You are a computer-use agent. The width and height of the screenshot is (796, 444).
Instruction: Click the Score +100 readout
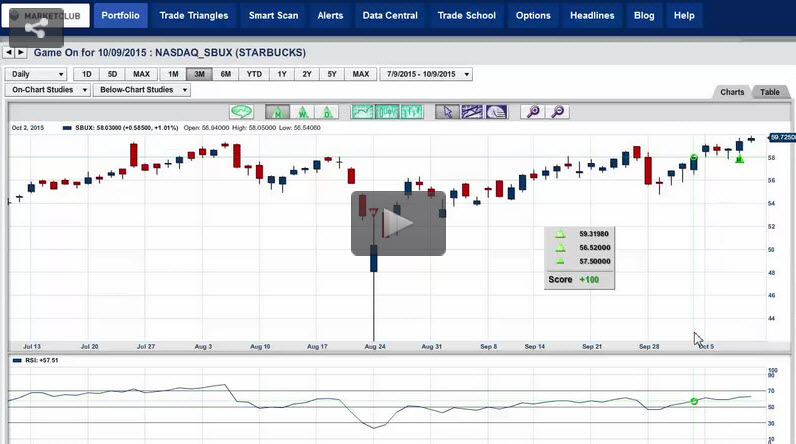tap(574, 280)
